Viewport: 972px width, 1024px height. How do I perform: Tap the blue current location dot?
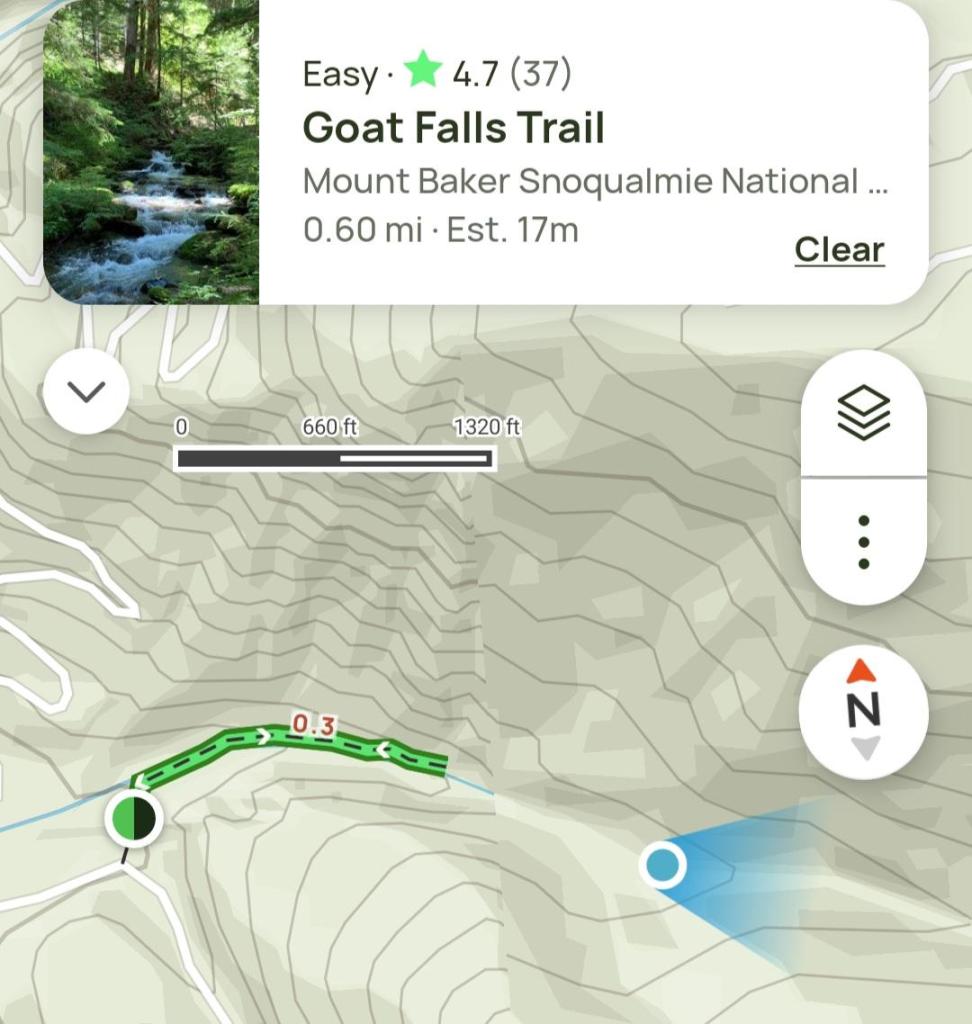[662, 865]
